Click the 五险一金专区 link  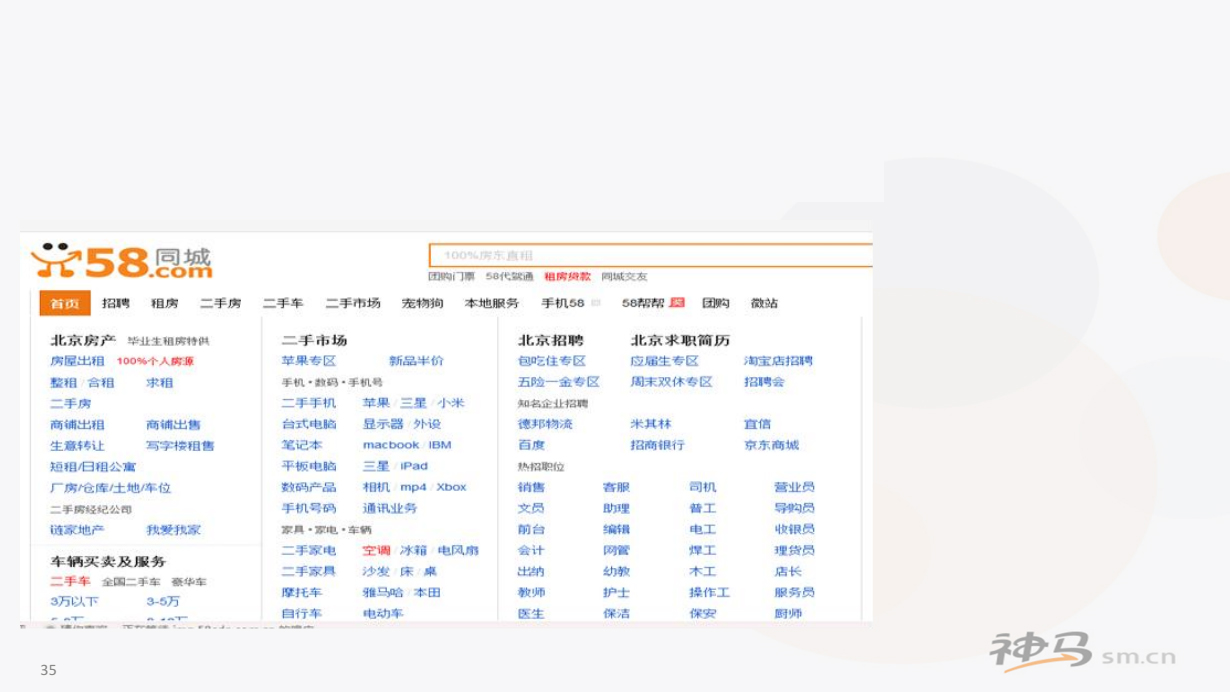coord(559,382)
